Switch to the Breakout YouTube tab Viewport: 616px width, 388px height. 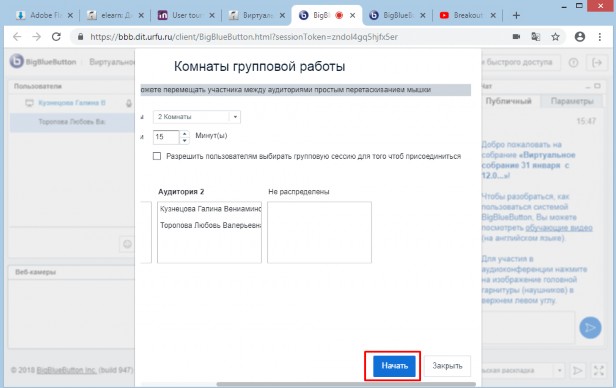(468, 15)
